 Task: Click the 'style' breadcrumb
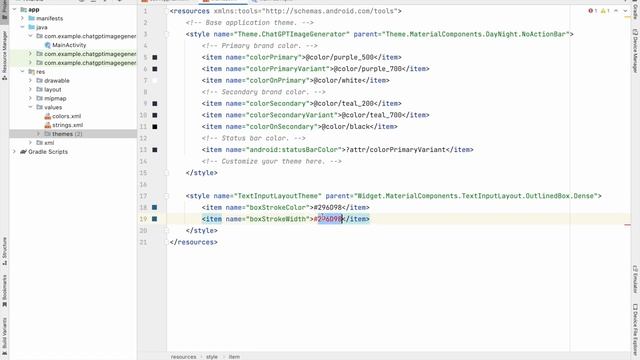[x=211, y=357]
